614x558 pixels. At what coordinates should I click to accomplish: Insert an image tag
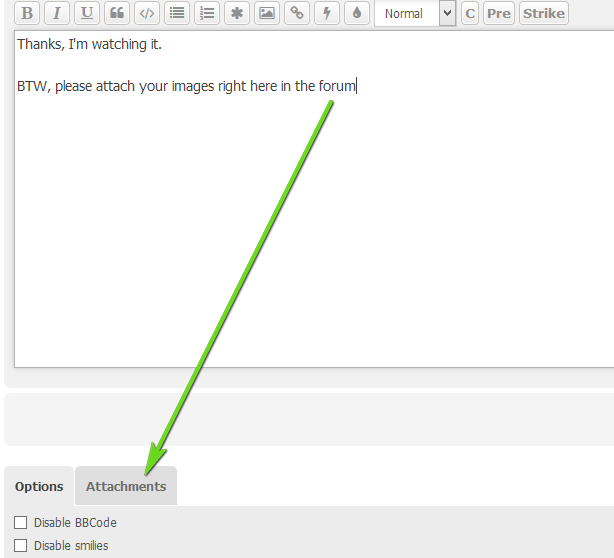266,13
